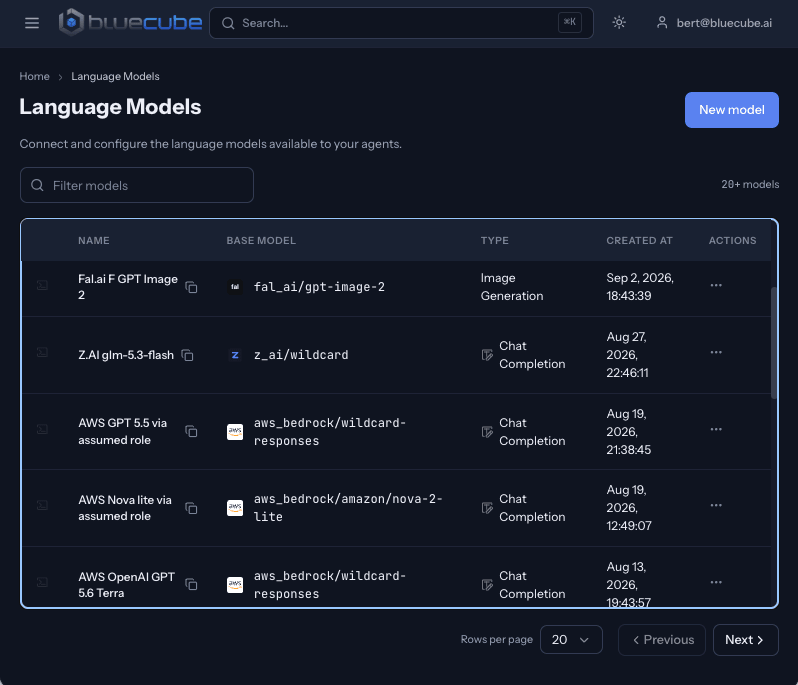
Task: Click terminal icon on AWS OpenAI GPT 5.6 Terra row
Action: tap(42, 582)
